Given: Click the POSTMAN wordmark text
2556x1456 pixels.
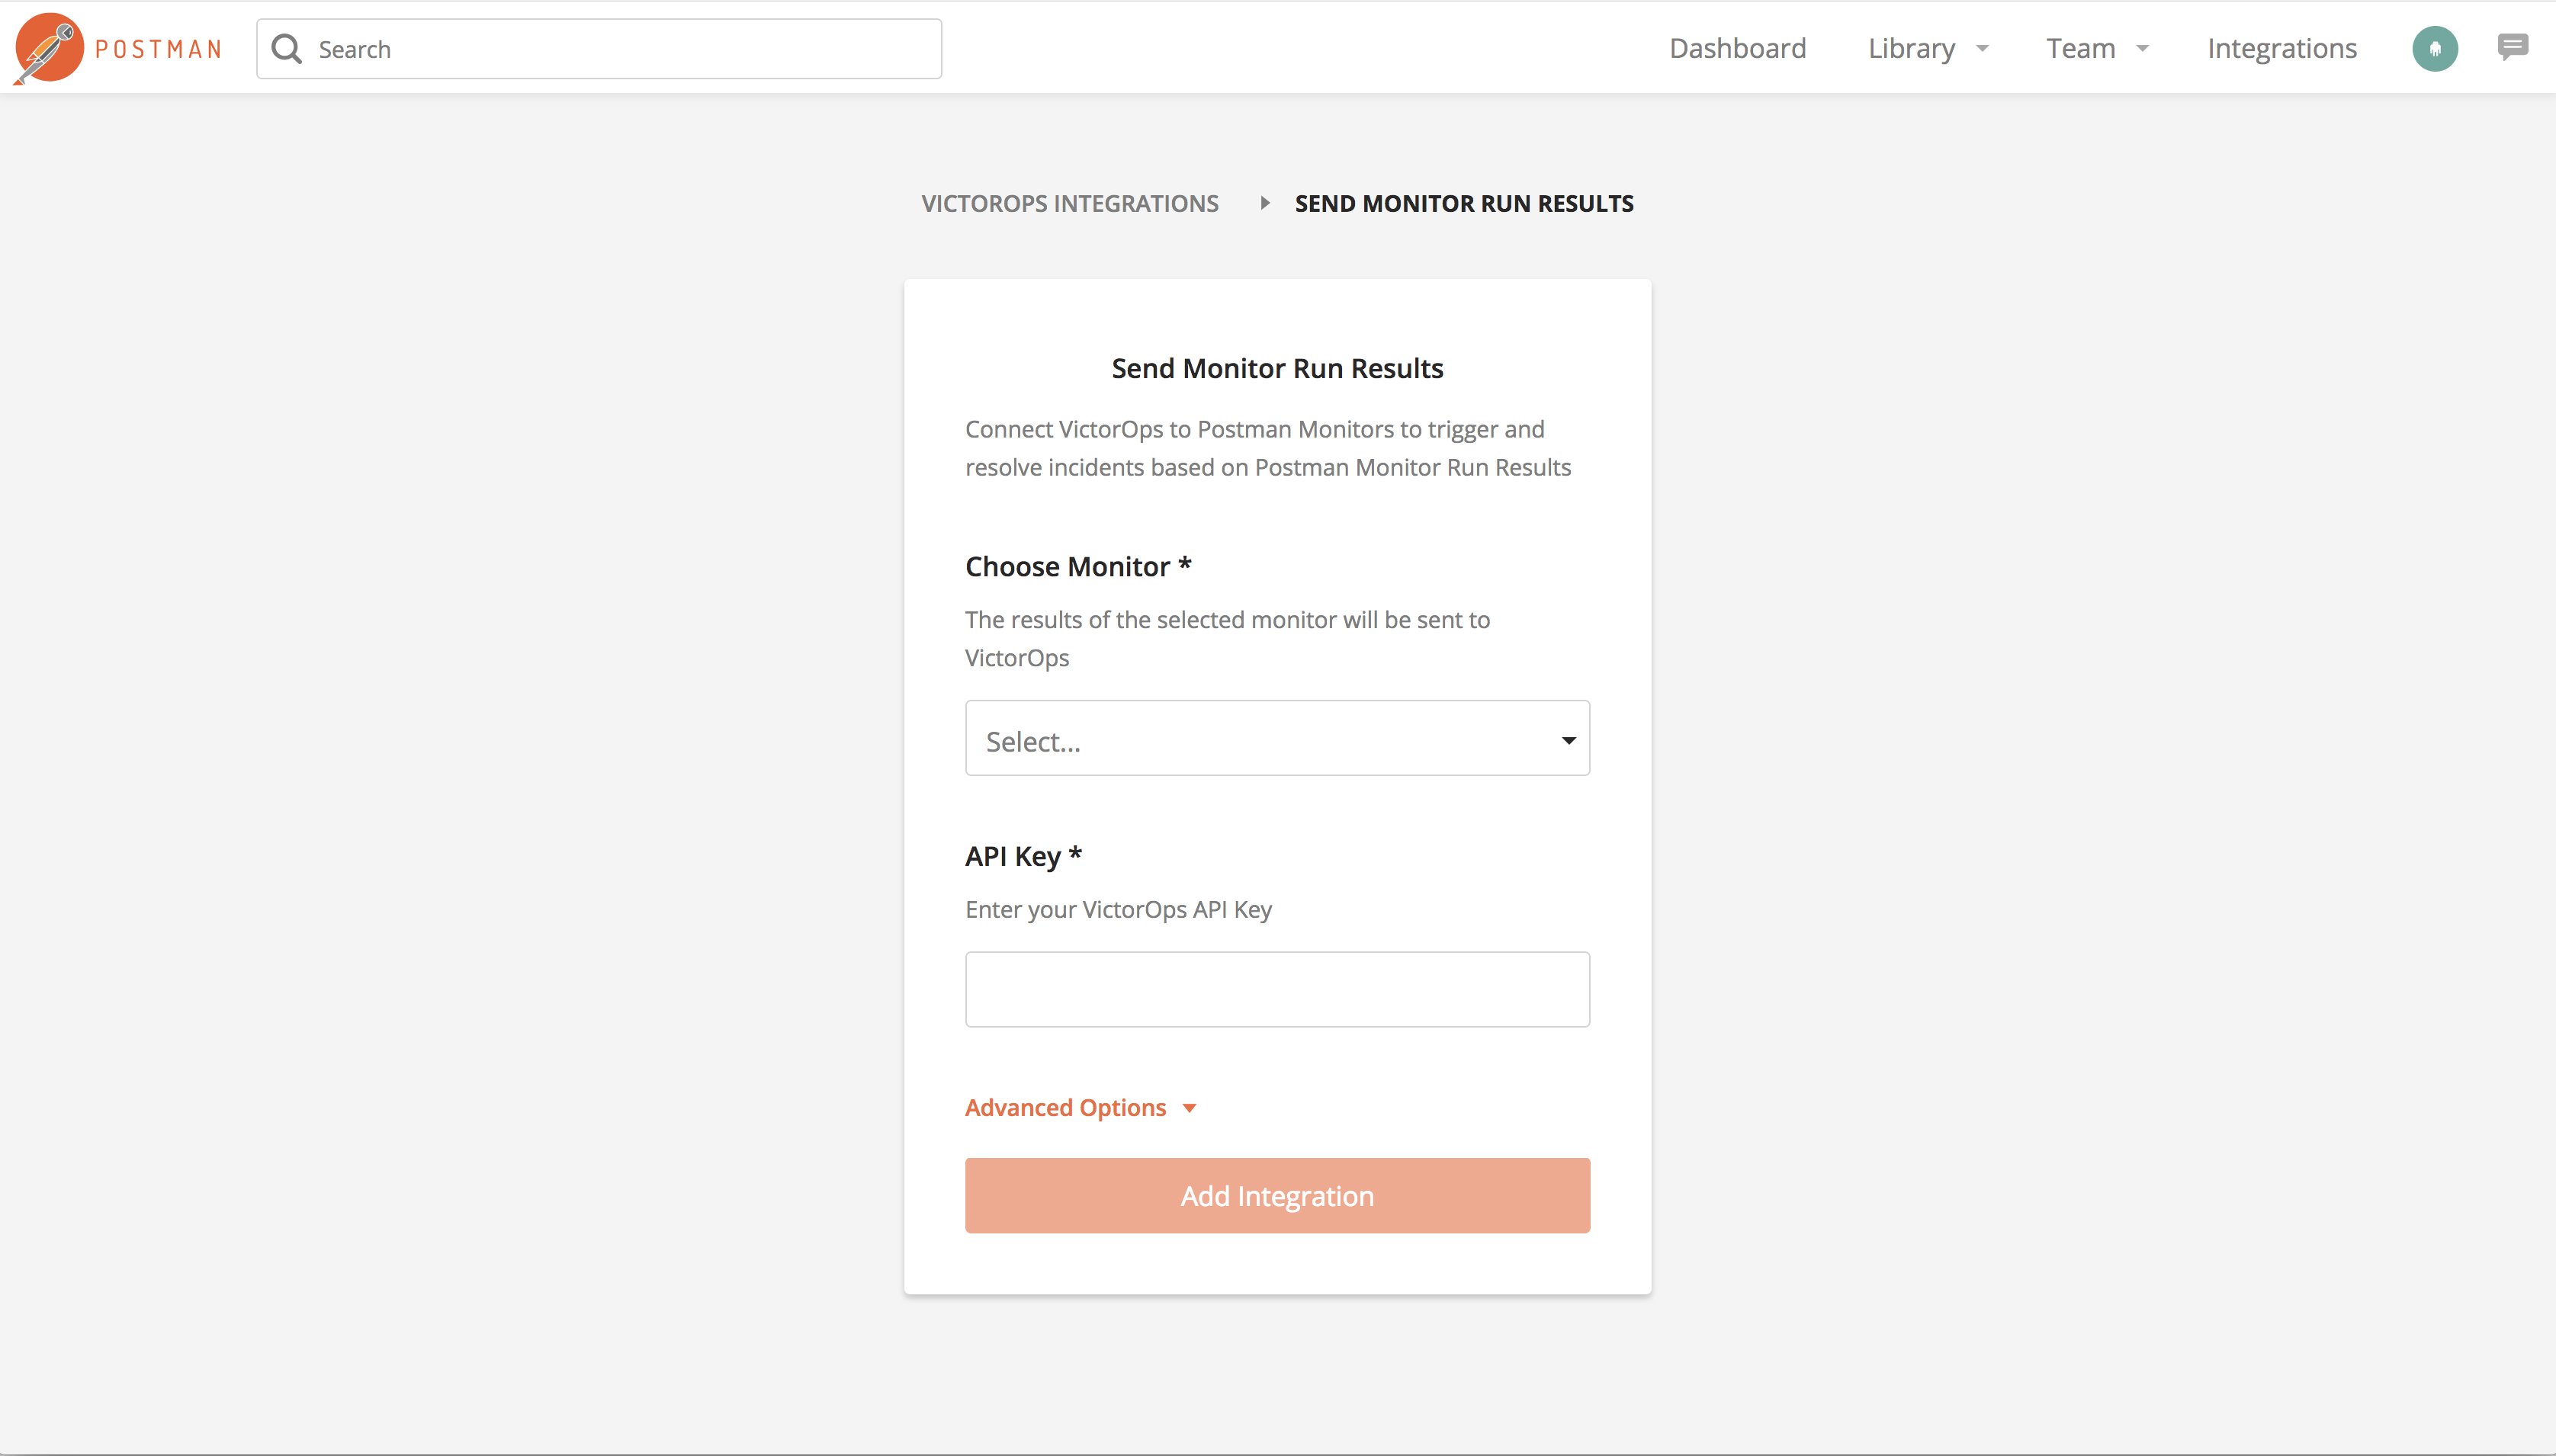Looking at the screenshot, I should 158,49.
